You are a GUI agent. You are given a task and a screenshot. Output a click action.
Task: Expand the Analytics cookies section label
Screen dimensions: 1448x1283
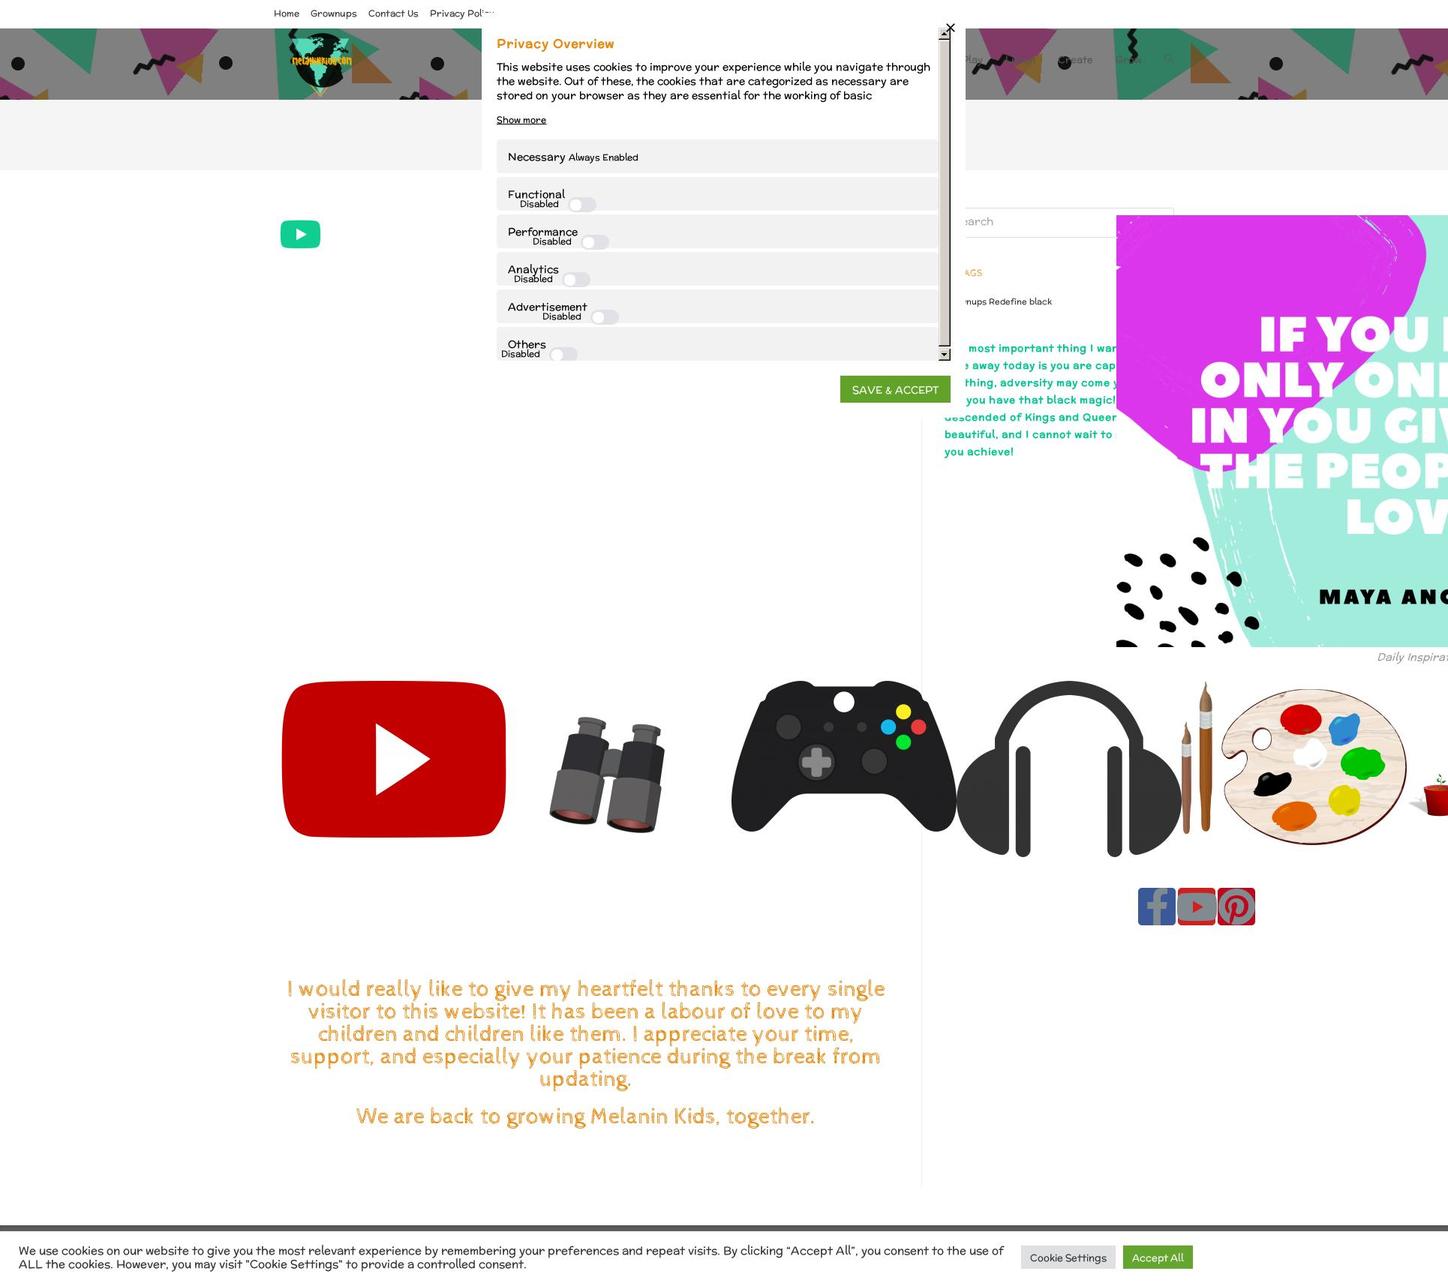[533, 269]
